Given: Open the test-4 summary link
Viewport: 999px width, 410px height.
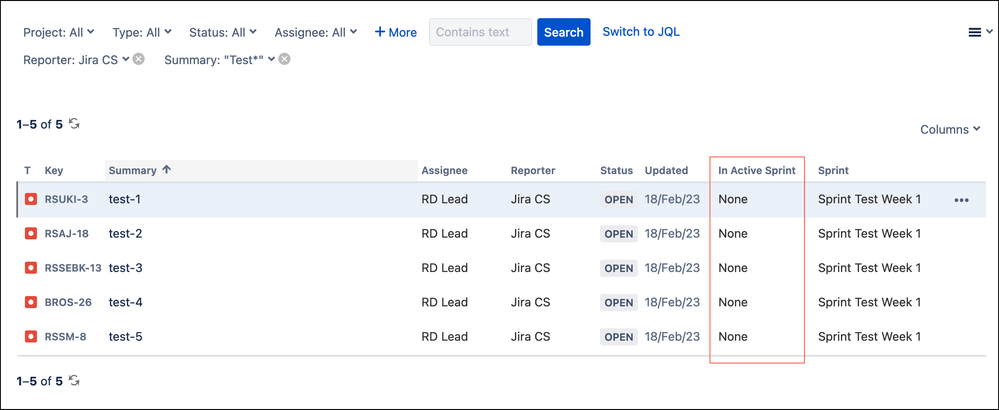Looking at the screenshot, I should 126,302.
